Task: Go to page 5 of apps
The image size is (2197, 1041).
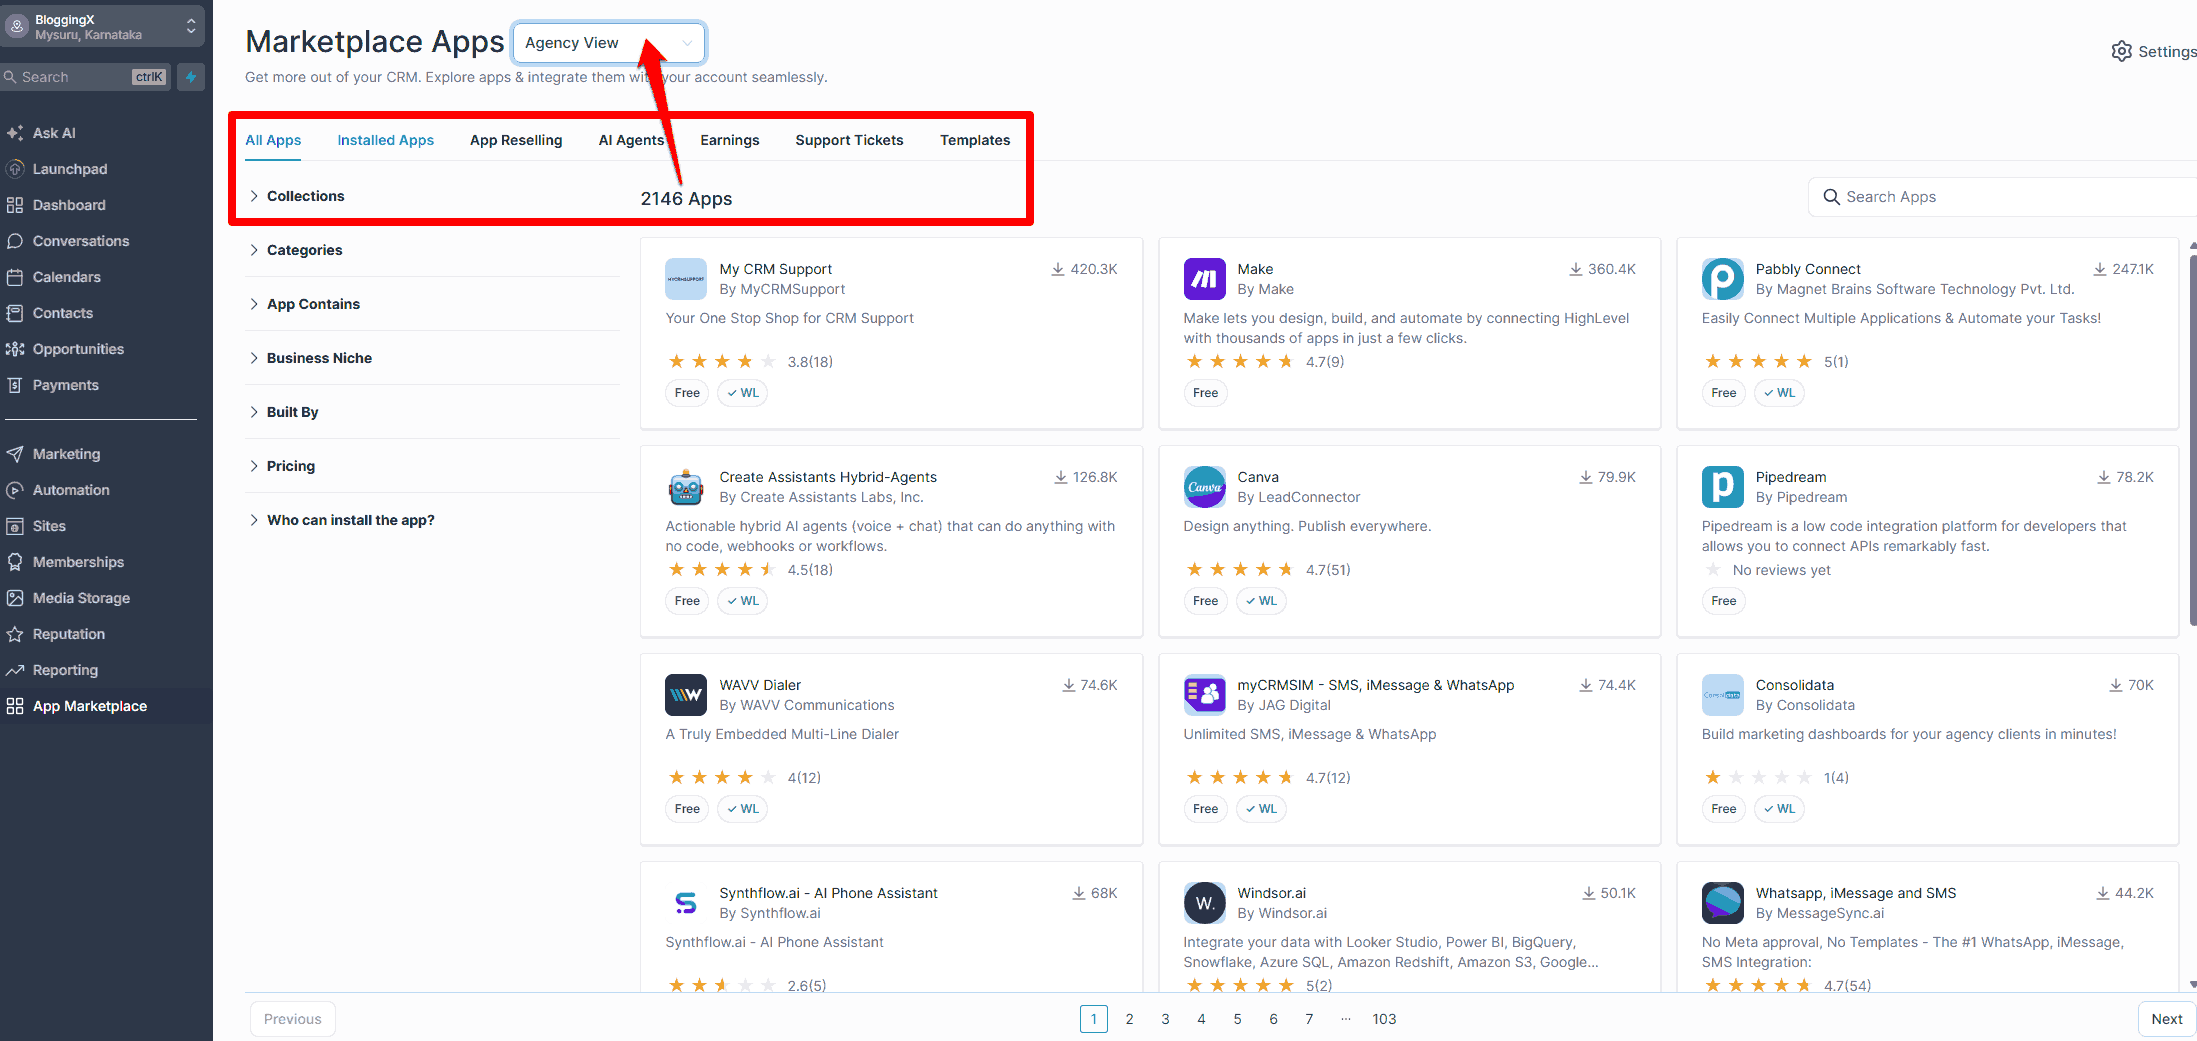Action: (1237, 1019)
